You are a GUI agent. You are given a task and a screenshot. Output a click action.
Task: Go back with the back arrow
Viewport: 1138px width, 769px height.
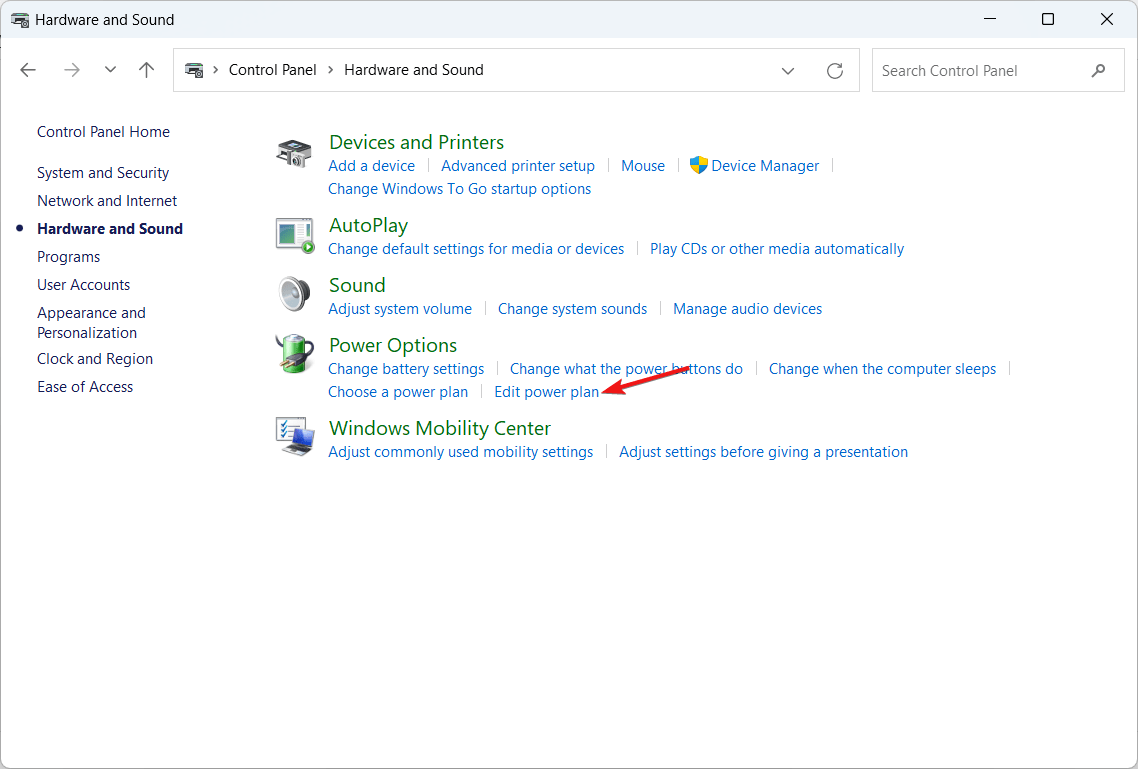pyautogui.click(x=28, y=70)
